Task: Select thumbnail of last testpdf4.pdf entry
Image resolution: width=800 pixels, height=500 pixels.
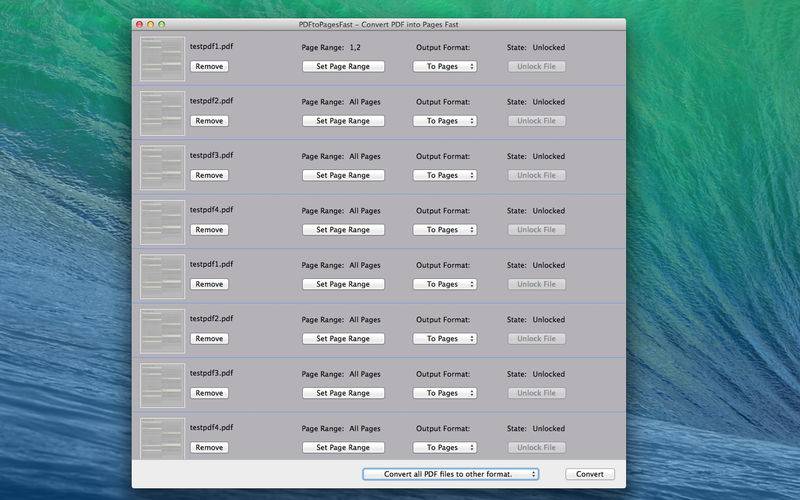Action: click(x=162, y=439)
